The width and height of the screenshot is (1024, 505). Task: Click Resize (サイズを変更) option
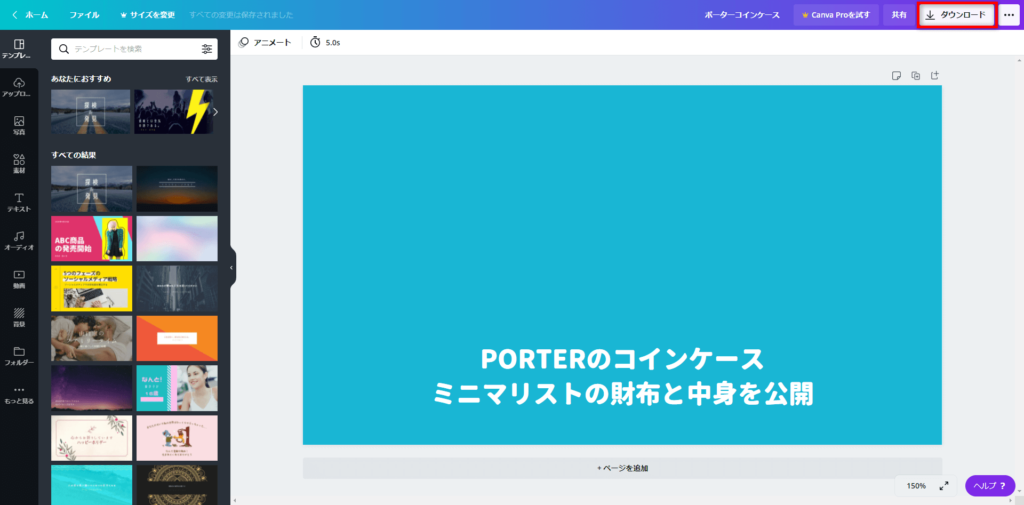(148, 15)
